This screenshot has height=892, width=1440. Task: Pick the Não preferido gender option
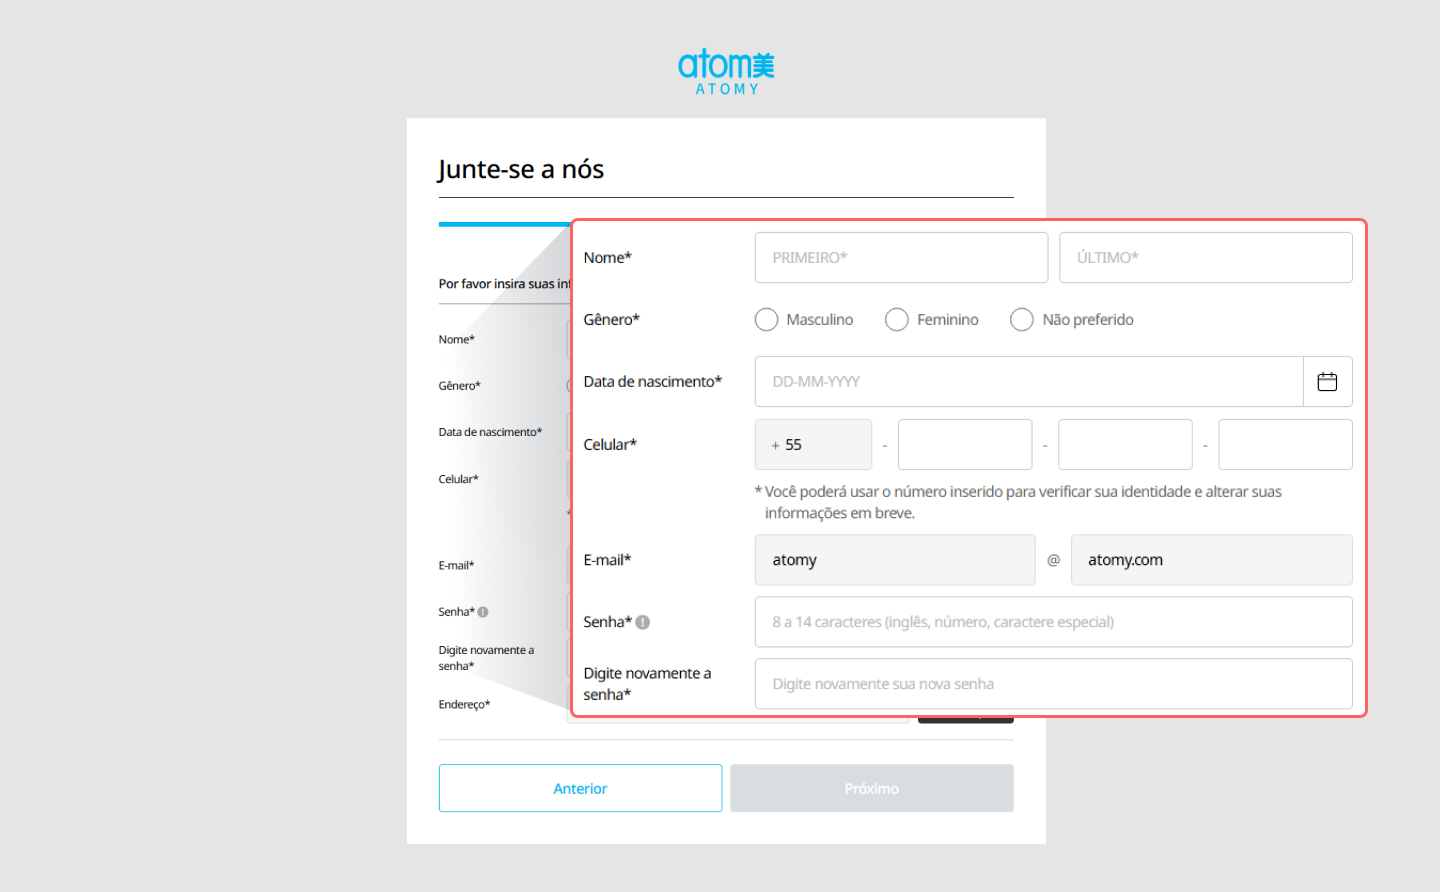[x=1022, y=320]
